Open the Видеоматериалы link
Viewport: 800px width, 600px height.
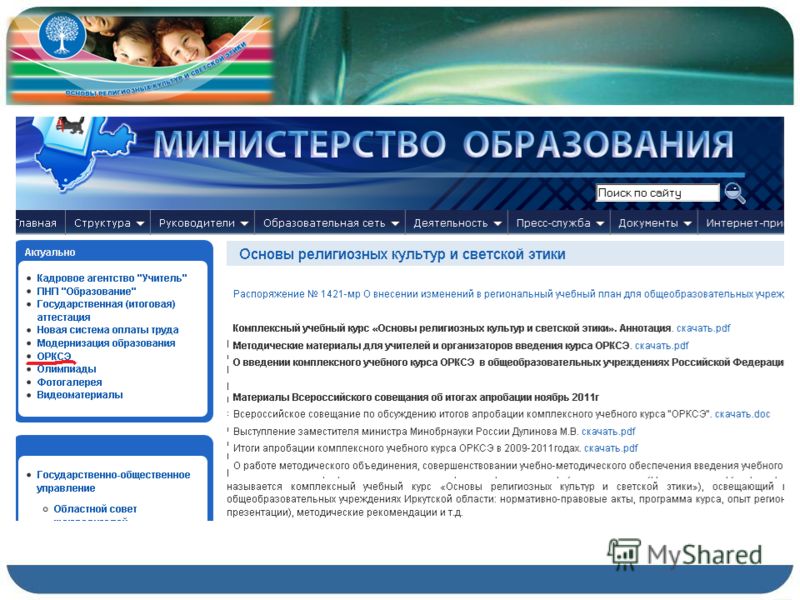[80, 395]
